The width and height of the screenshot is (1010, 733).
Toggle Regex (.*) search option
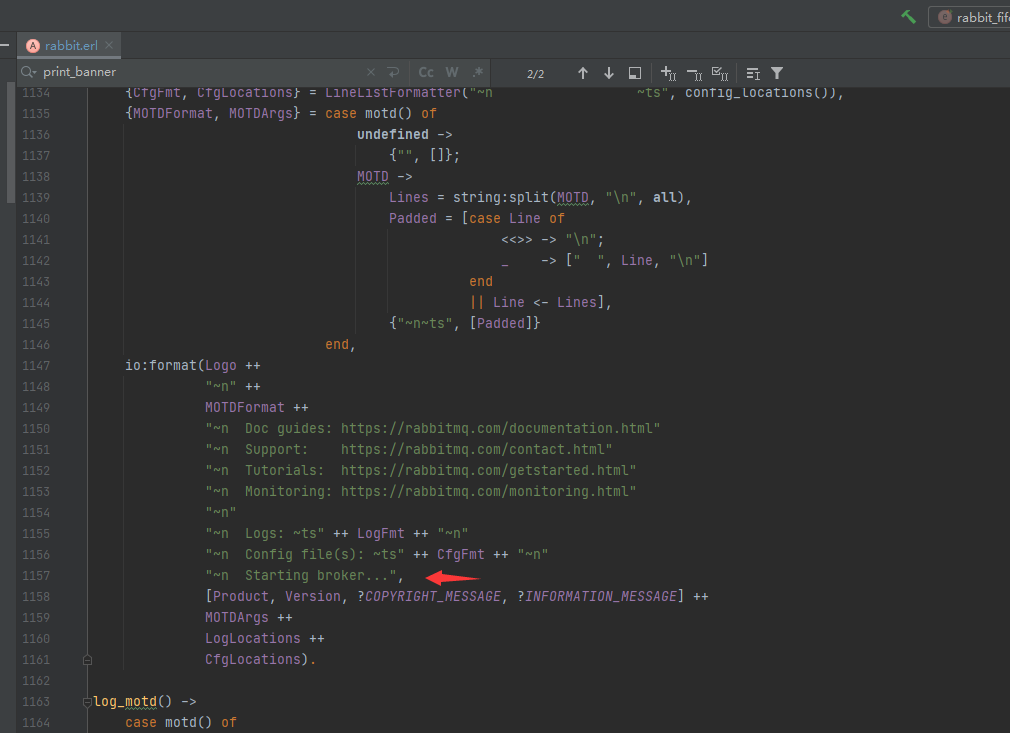477,72
